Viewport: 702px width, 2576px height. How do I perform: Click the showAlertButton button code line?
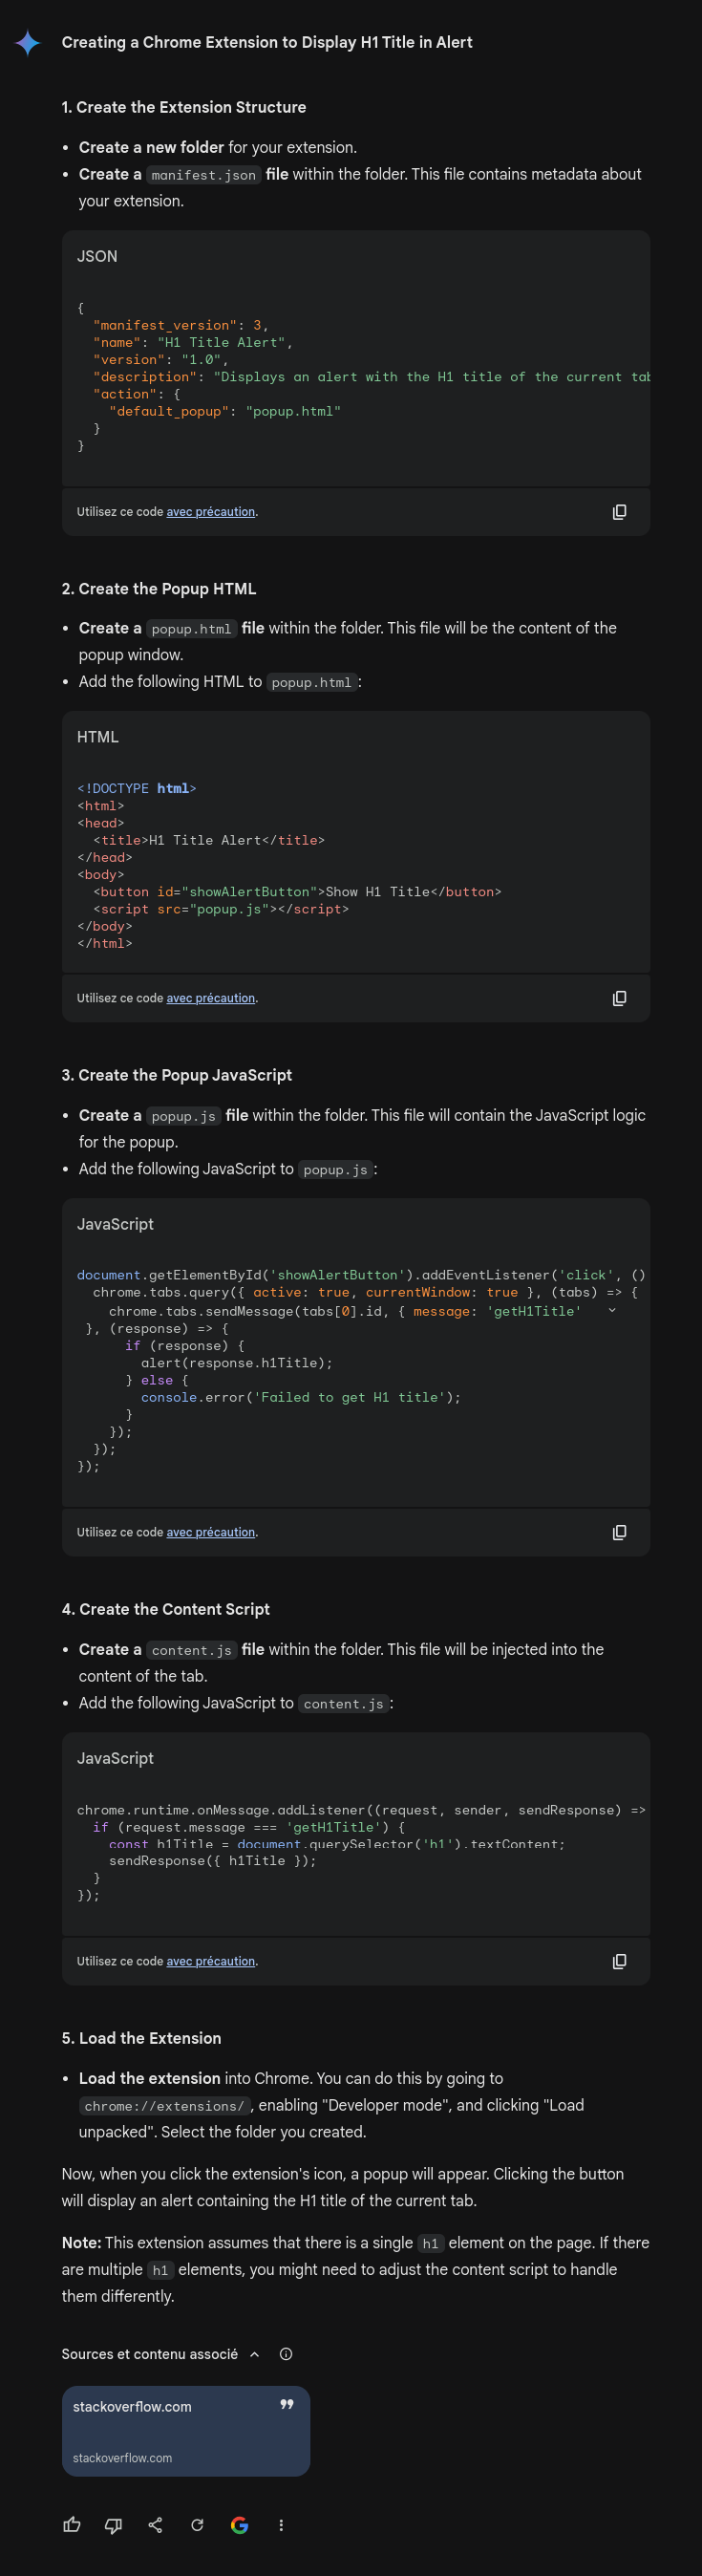tap(298, 892)
